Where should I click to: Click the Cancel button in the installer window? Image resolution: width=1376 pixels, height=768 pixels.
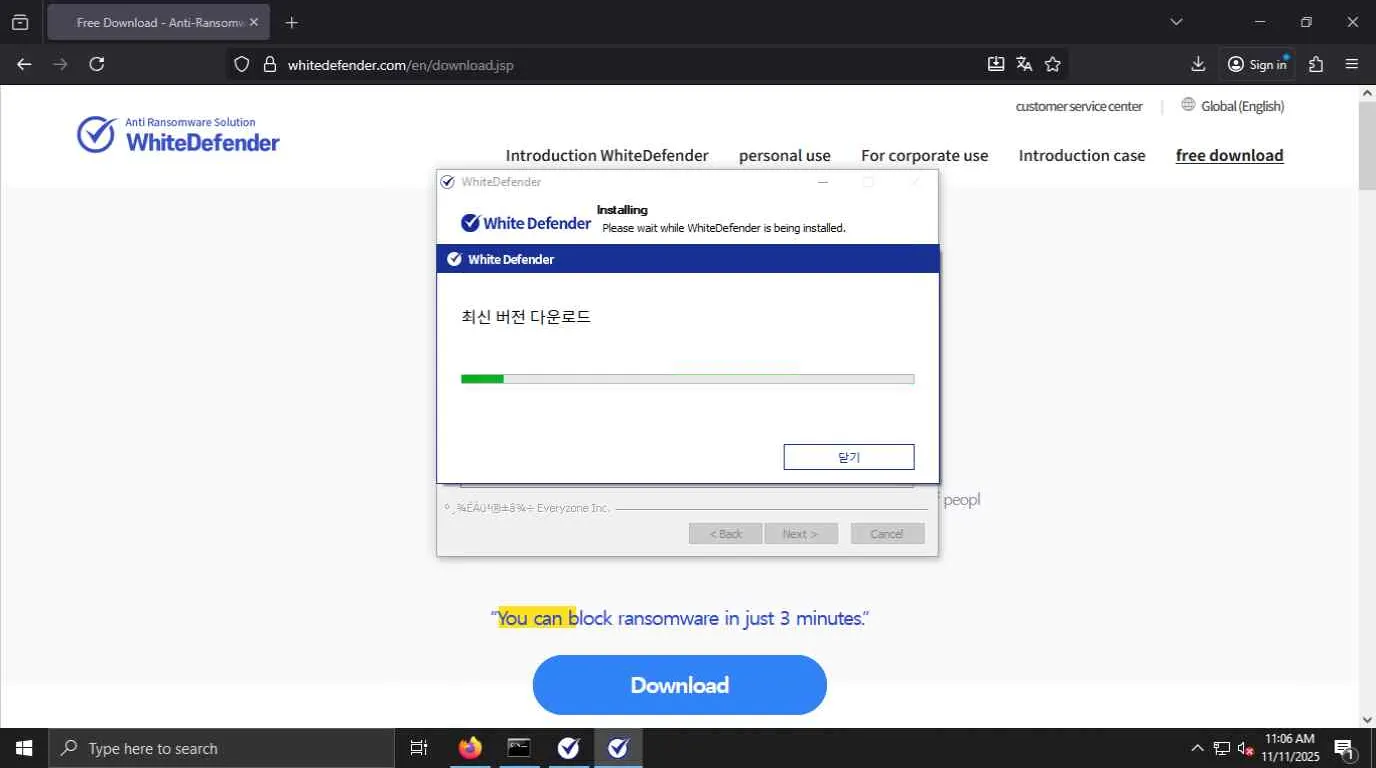click(887, 534)
